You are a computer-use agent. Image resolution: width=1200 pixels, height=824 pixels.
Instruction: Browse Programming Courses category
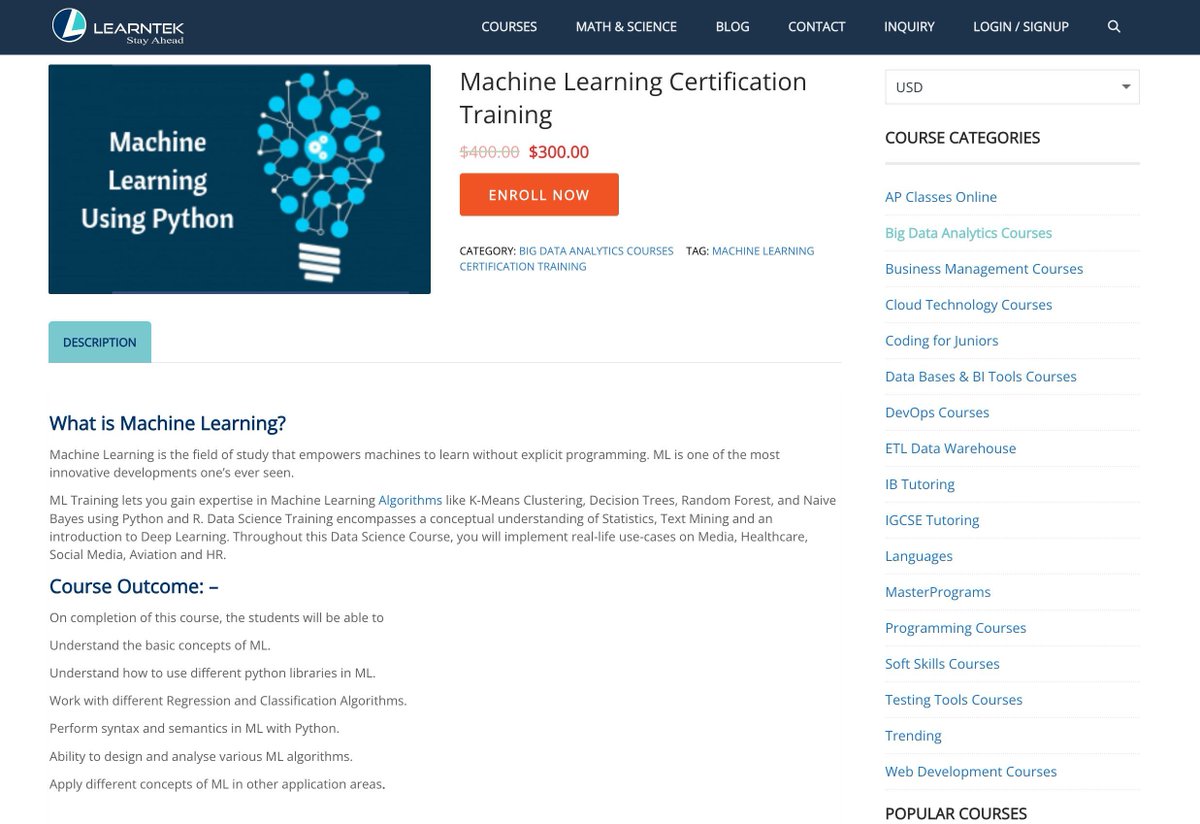point(956,629)
